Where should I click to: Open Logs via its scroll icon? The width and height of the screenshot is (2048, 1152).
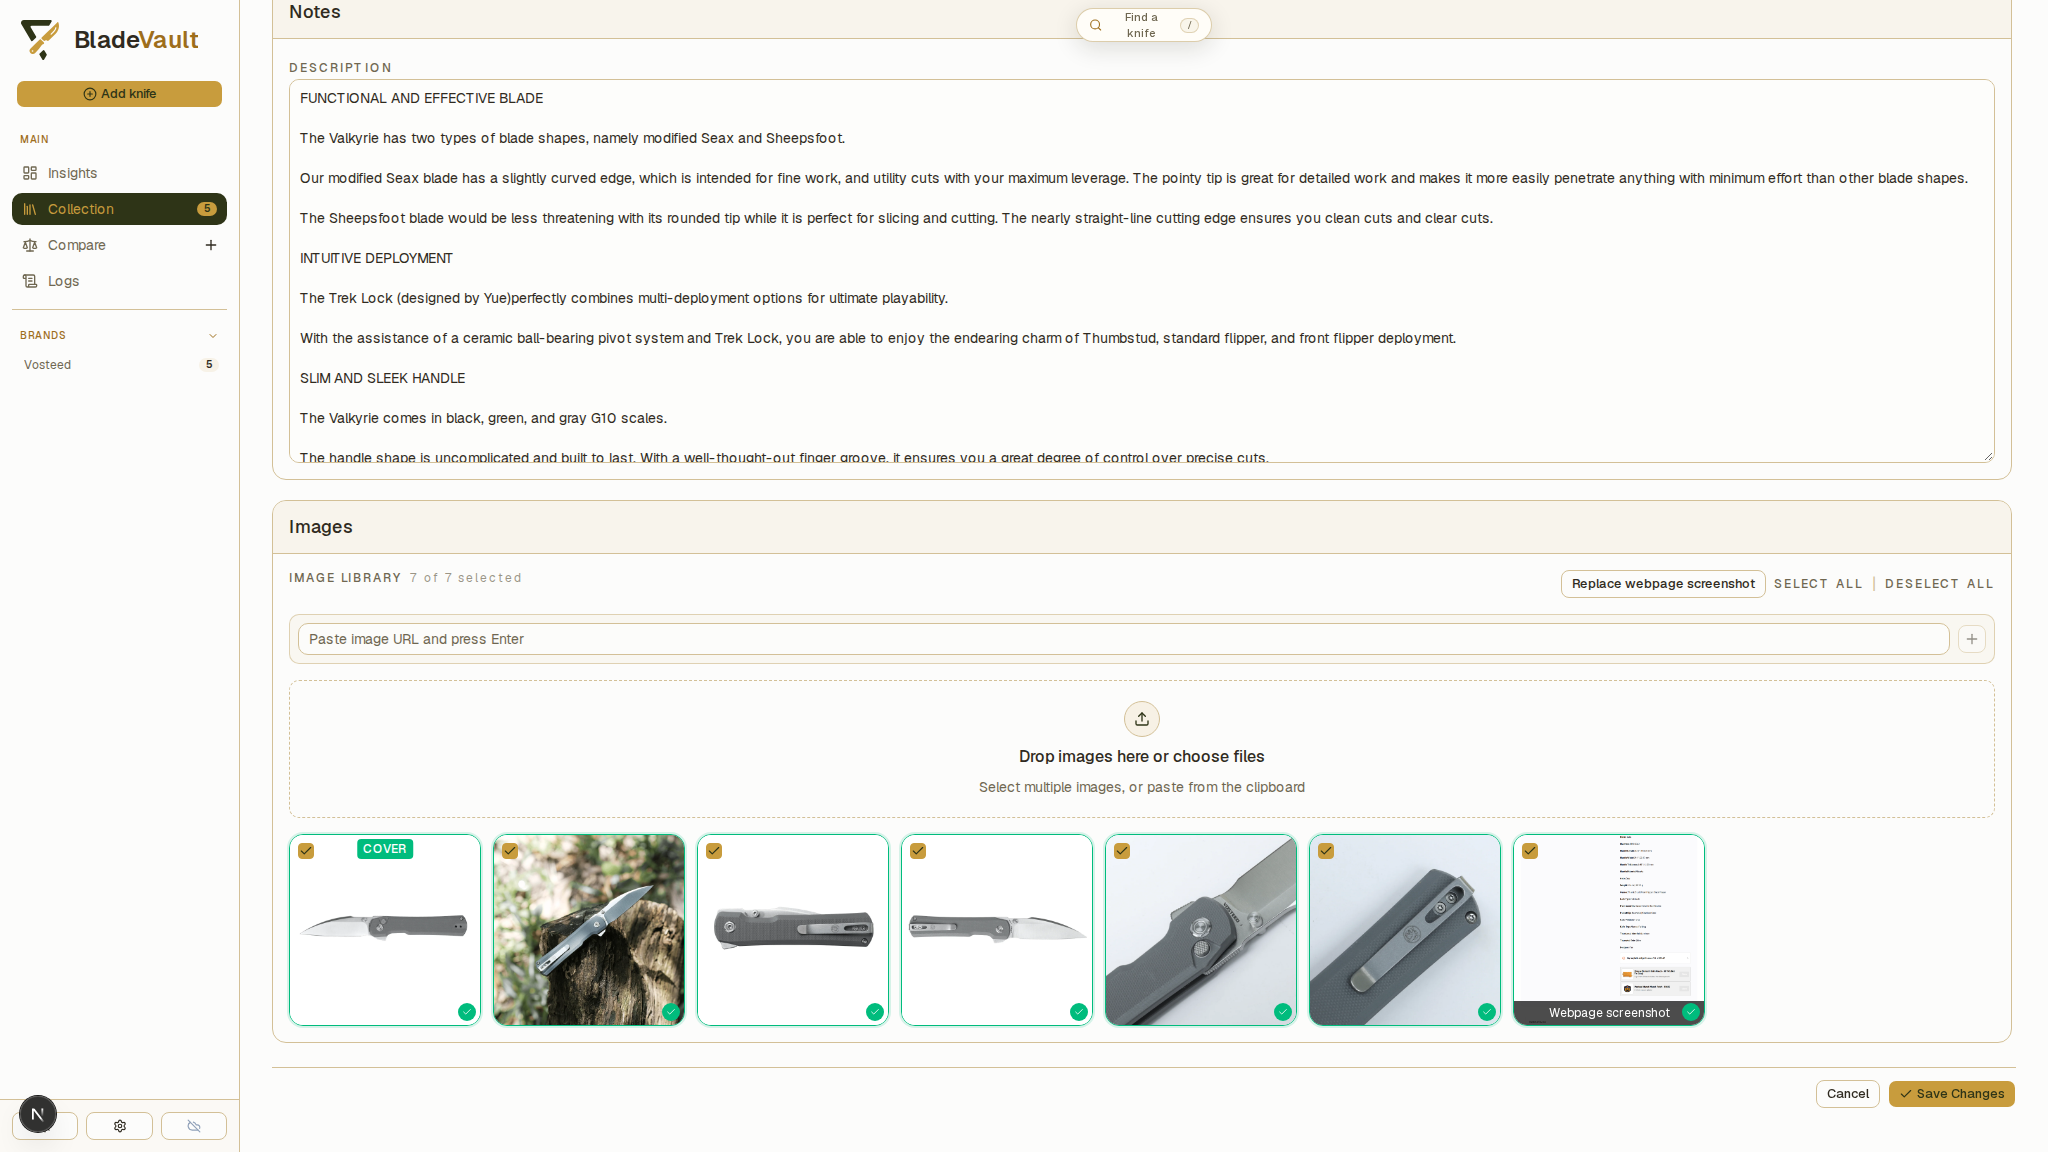pyautogui.click(x=30, y=281)
